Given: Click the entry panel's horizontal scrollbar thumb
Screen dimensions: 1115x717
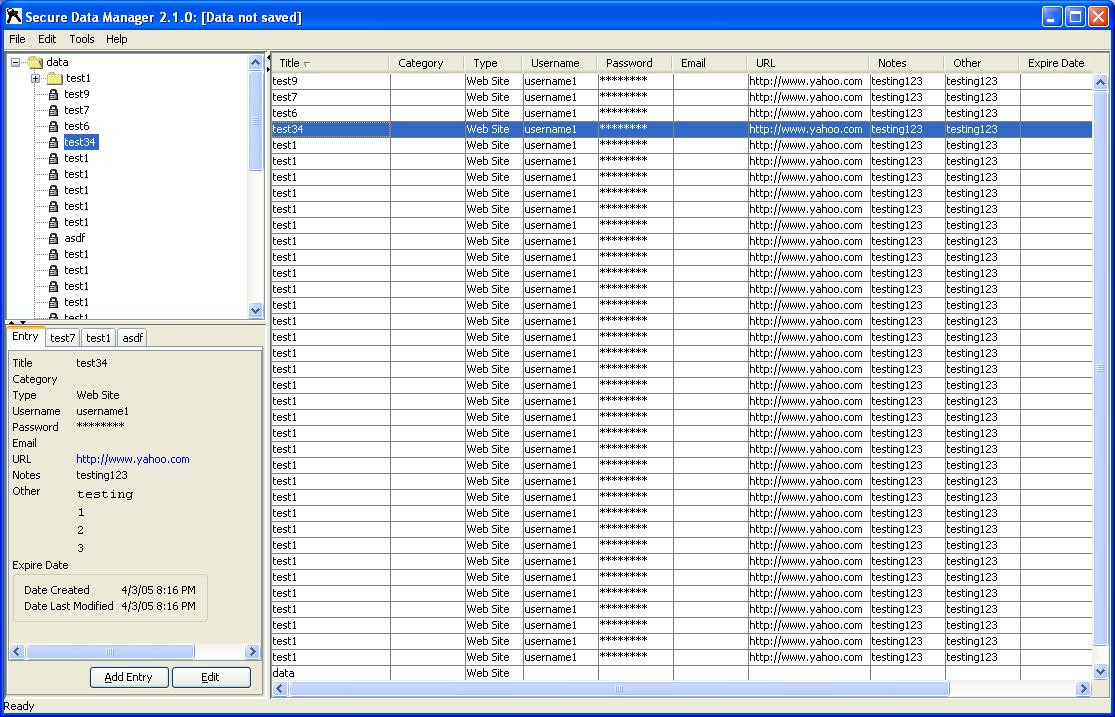Looking at the screenshot, I should point(110,651).
